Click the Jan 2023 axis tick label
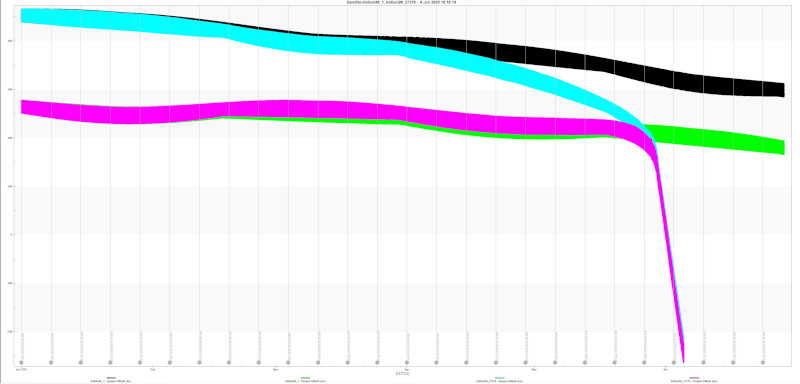Viewport: 800px width, 384px height. click(x=21, y=368)
